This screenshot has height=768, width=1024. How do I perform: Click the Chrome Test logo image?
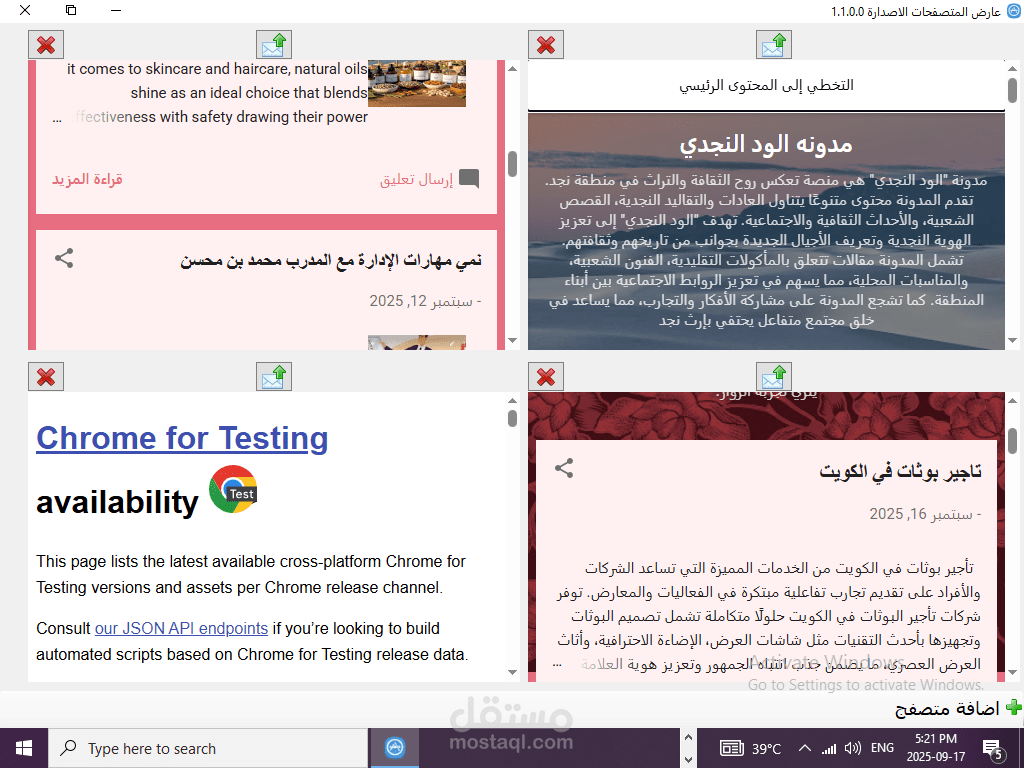point(232,490)
